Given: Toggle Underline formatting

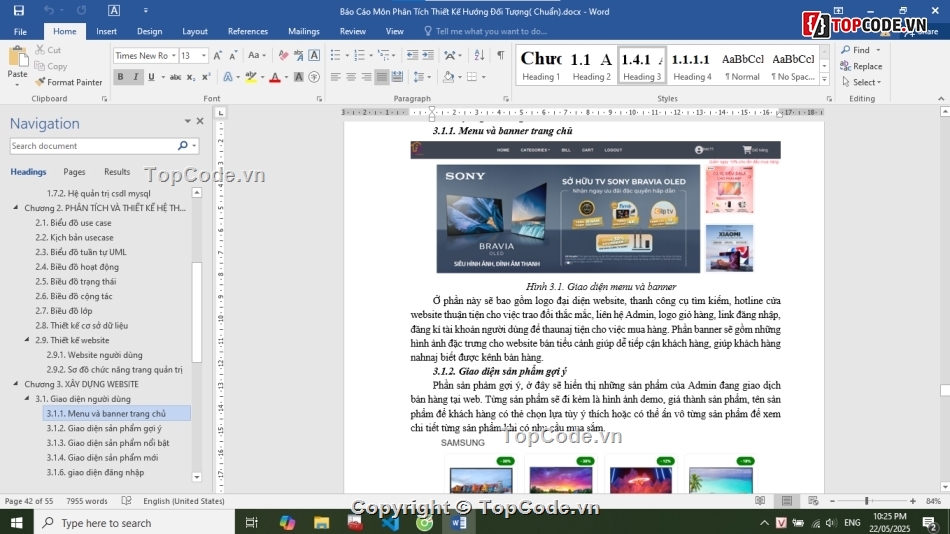Looking at the screenshot, I should [x=151, y=77].
